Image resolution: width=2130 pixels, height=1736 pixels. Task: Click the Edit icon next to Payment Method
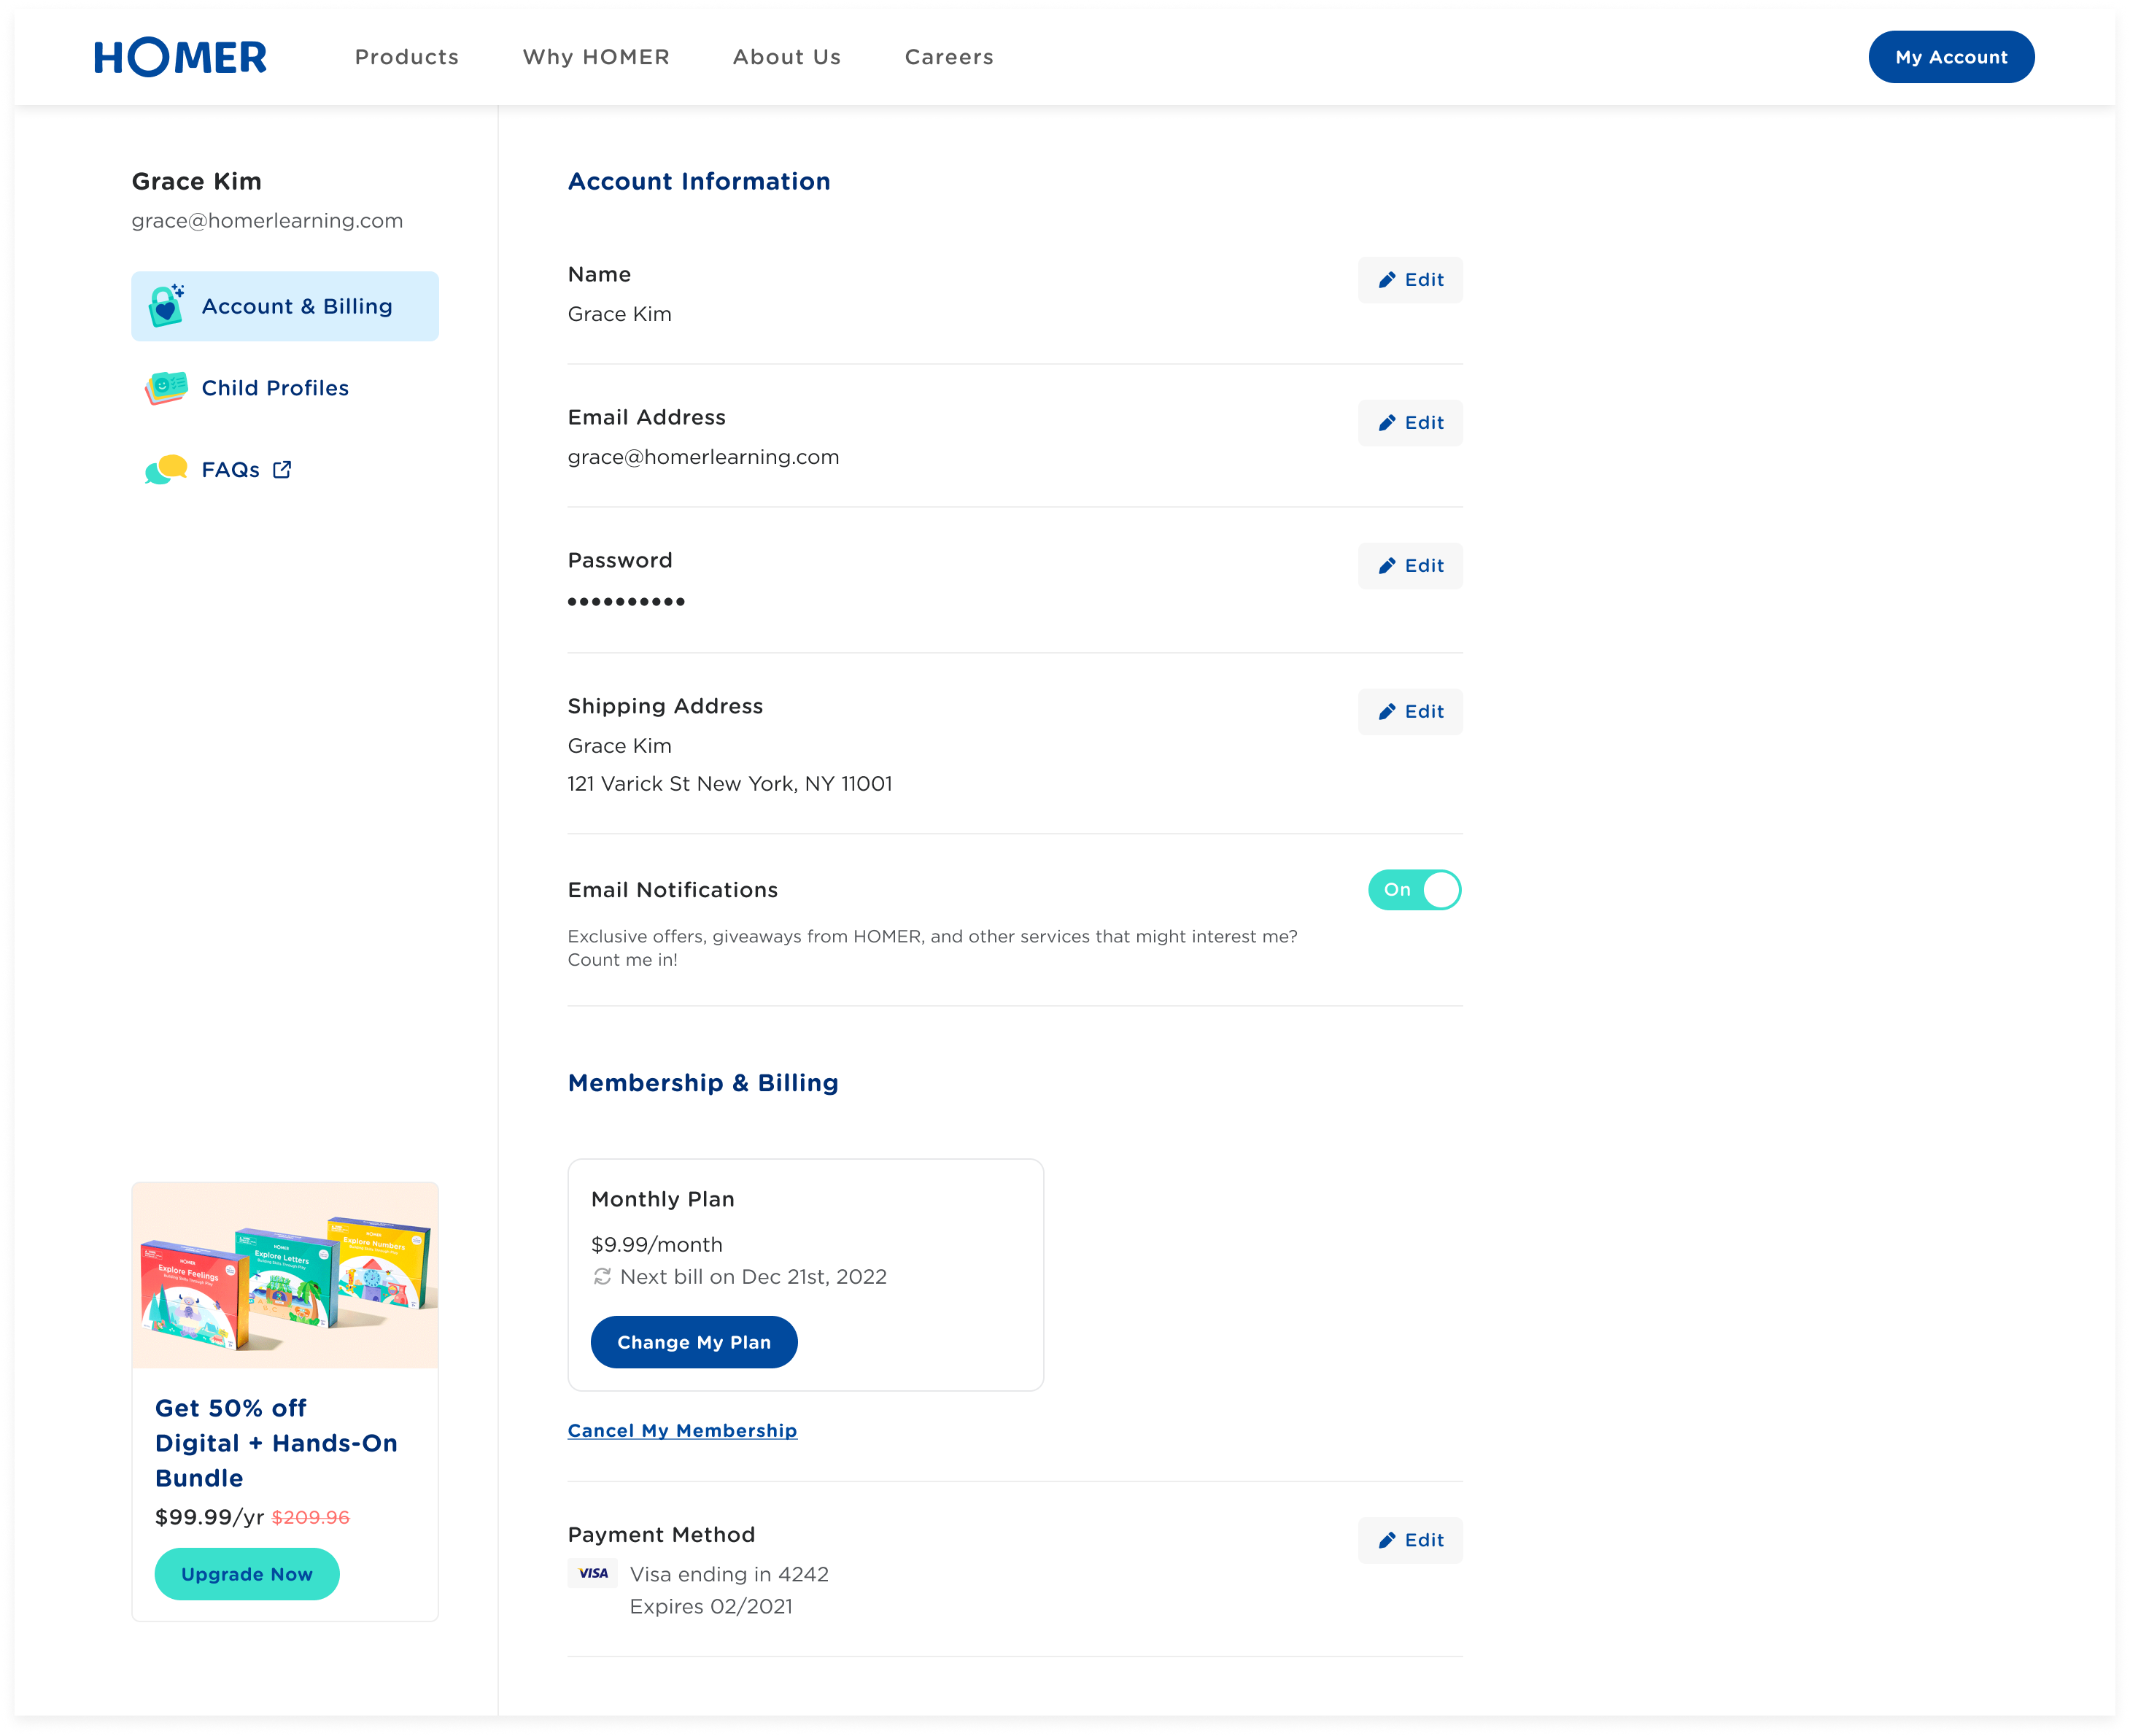click(1387, 1540)
